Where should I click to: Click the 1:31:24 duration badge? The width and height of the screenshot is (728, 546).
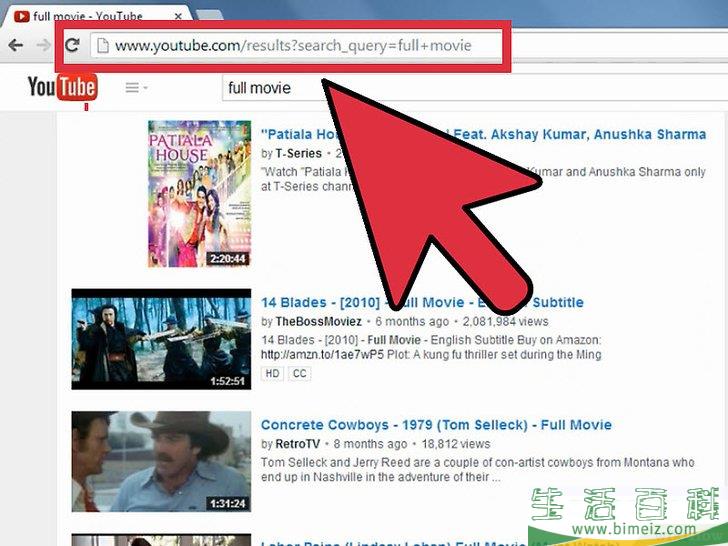pyautogui.click(x=228, y=503)
